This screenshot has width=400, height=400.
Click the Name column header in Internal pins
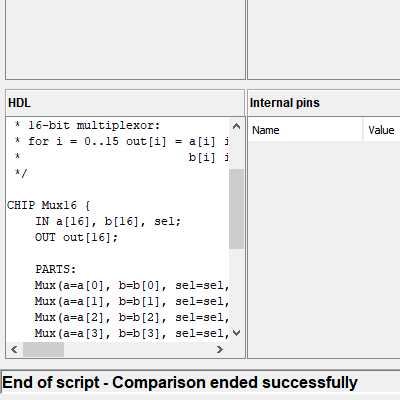pyautogui.click(x=305, y=130)
